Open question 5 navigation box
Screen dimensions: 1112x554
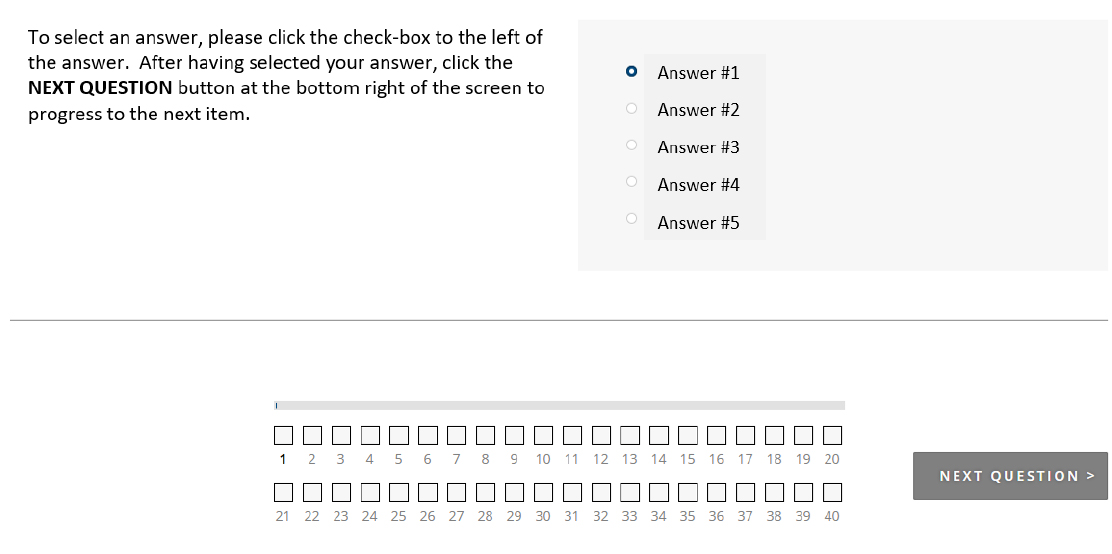pyautogui.click(x=399, y=435)
